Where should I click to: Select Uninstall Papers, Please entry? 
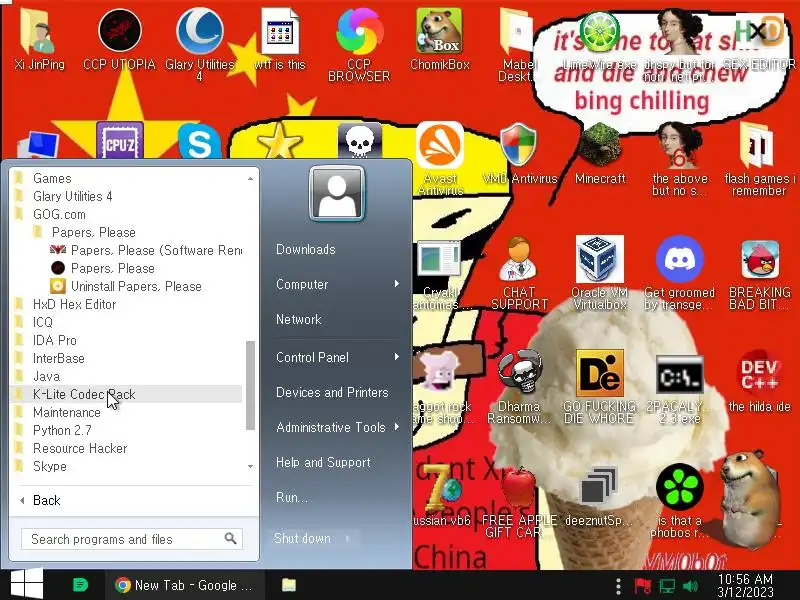click(x=127, y=286)
